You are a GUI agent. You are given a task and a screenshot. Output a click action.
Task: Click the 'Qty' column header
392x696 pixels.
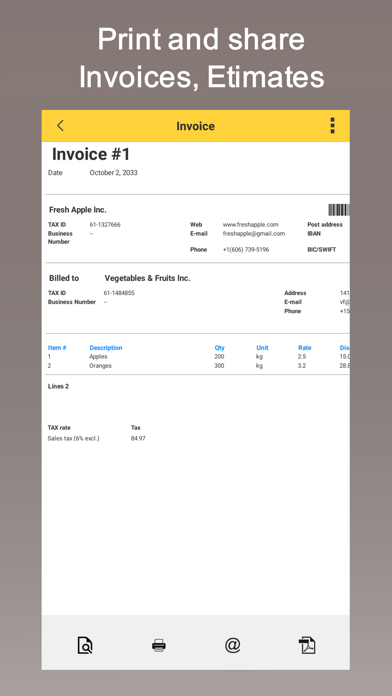(219, 348)
